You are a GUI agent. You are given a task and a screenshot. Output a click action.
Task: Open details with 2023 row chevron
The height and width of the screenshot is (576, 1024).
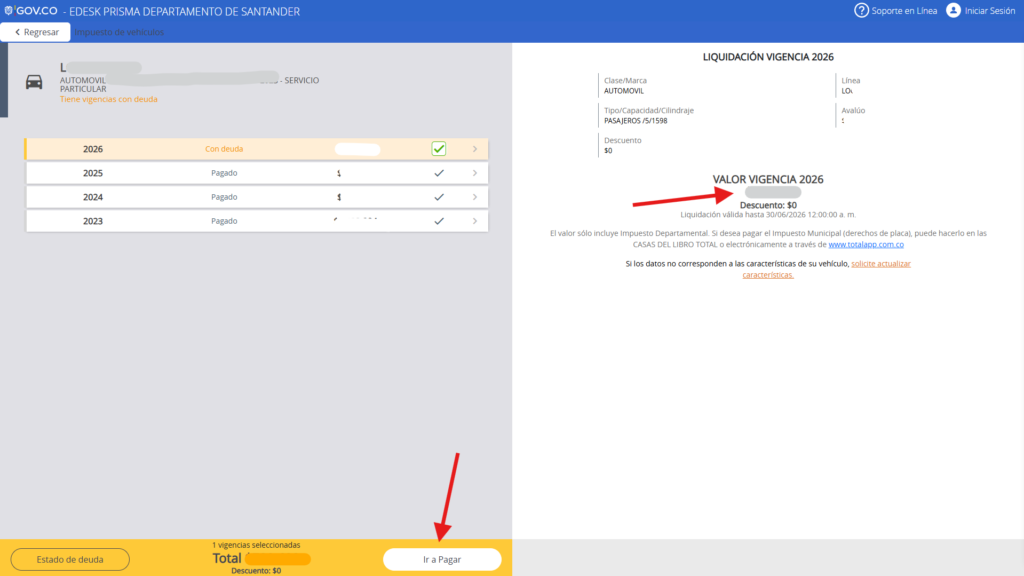point(474,221)
